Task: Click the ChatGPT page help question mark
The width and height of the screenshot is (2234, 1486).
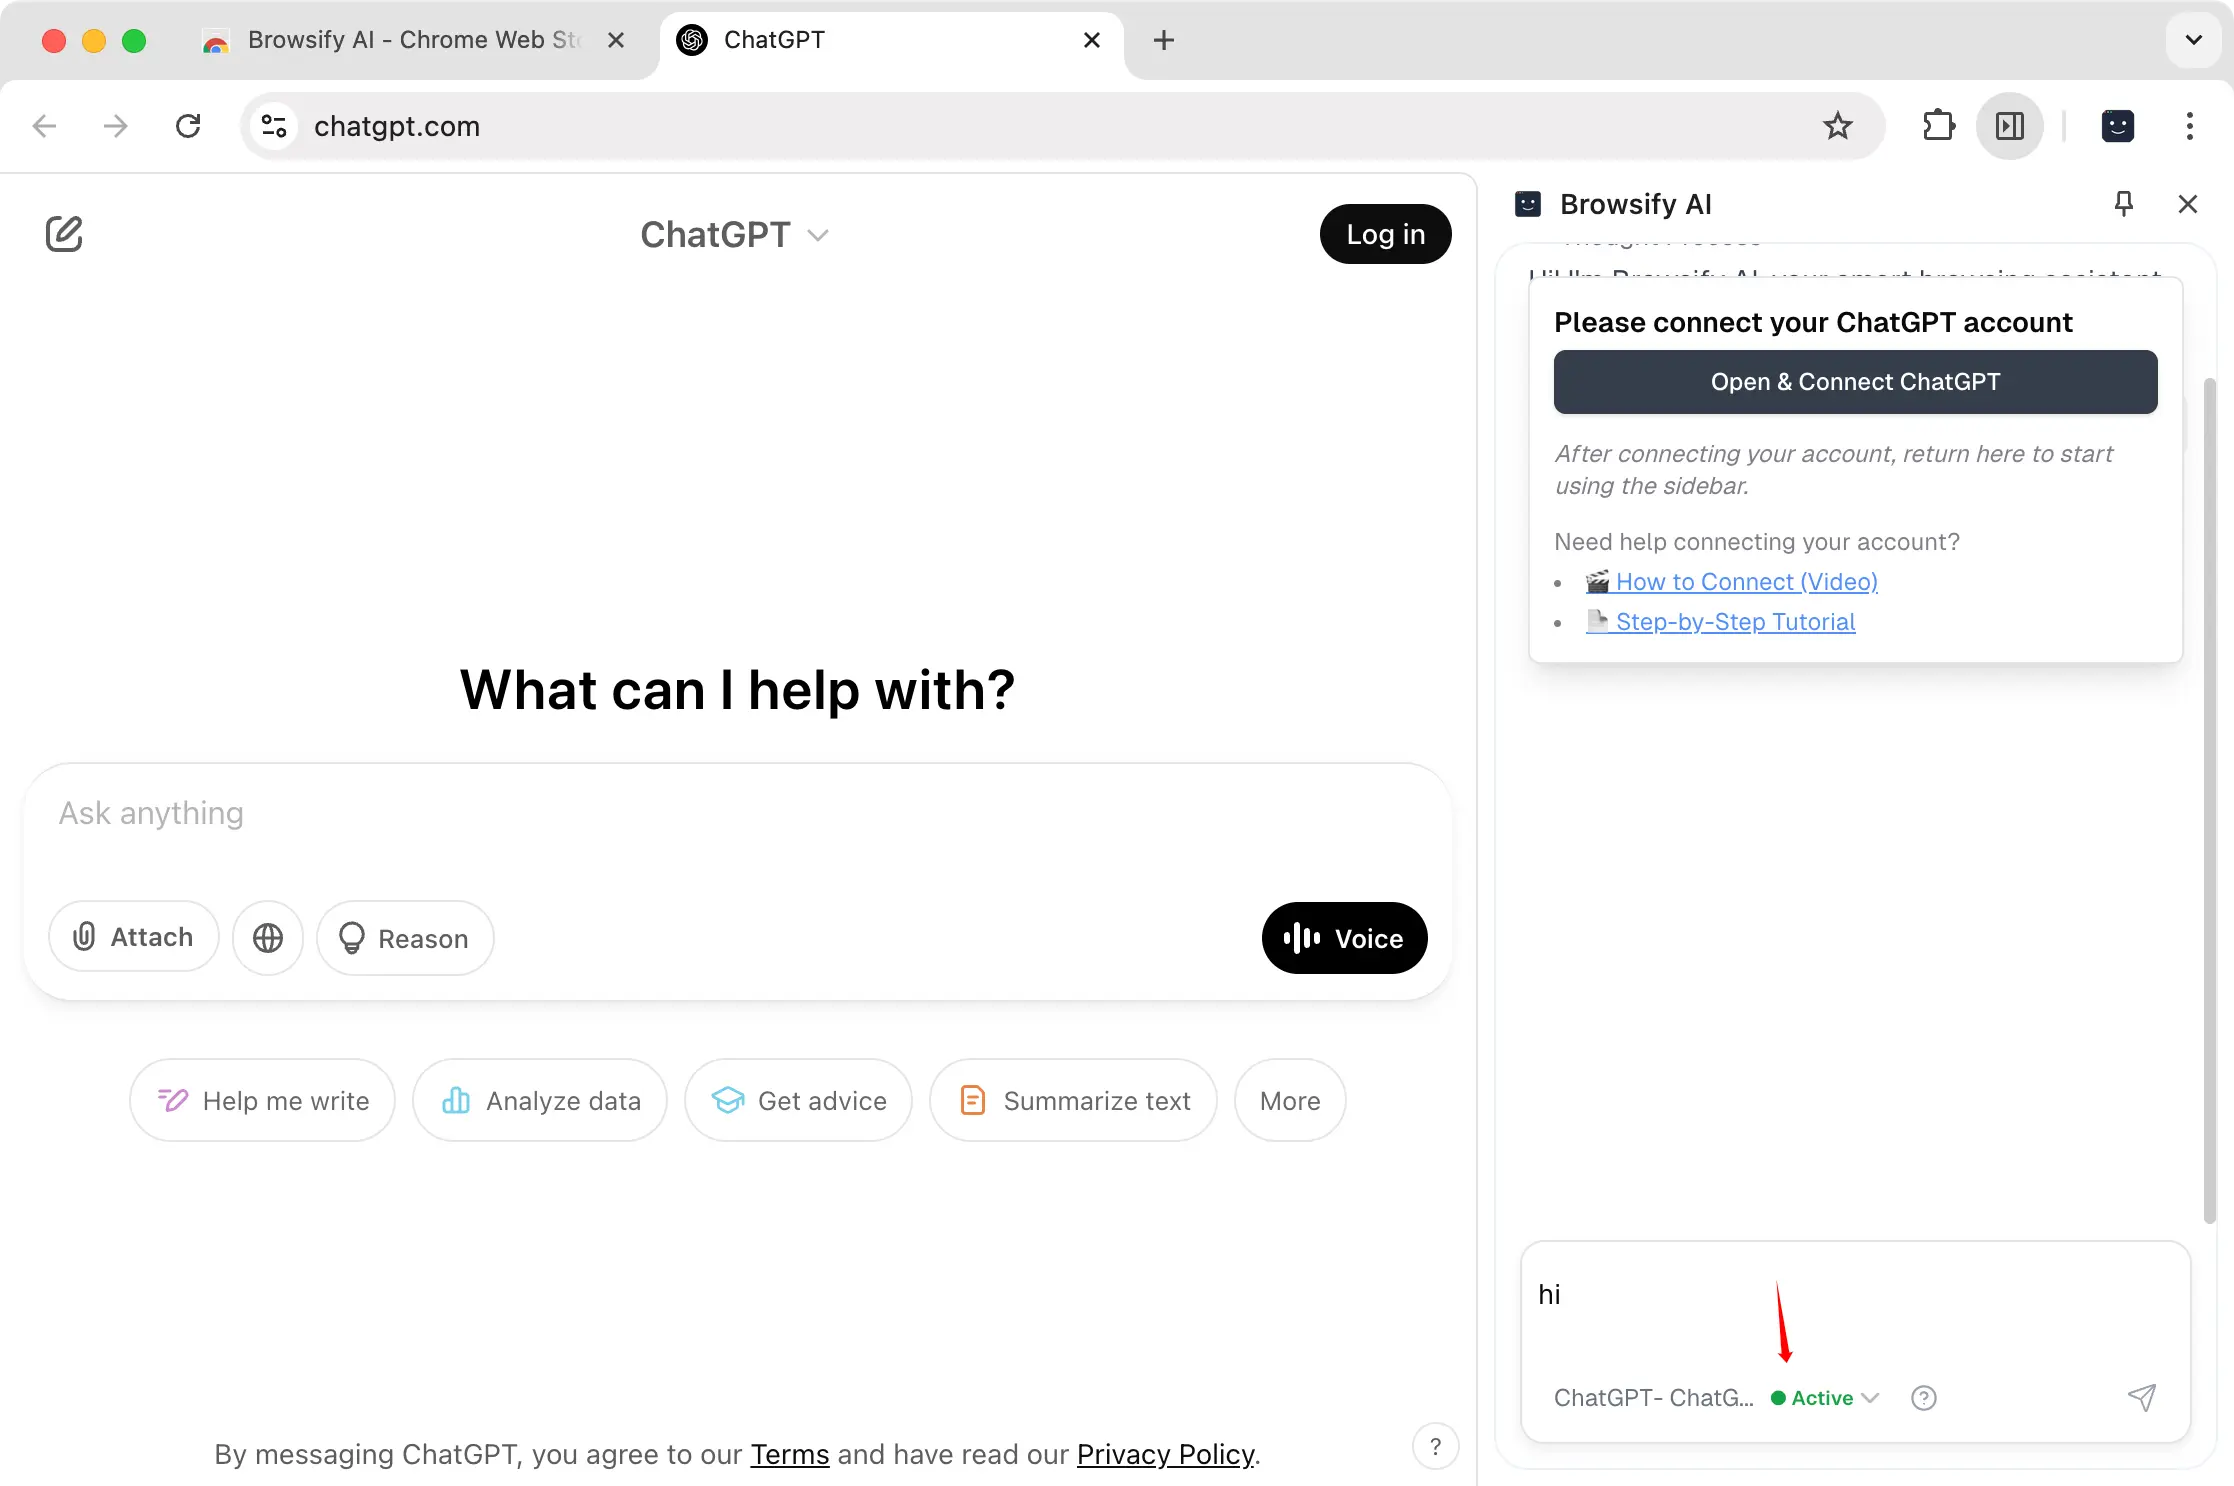Action: coord(1435,1446)
